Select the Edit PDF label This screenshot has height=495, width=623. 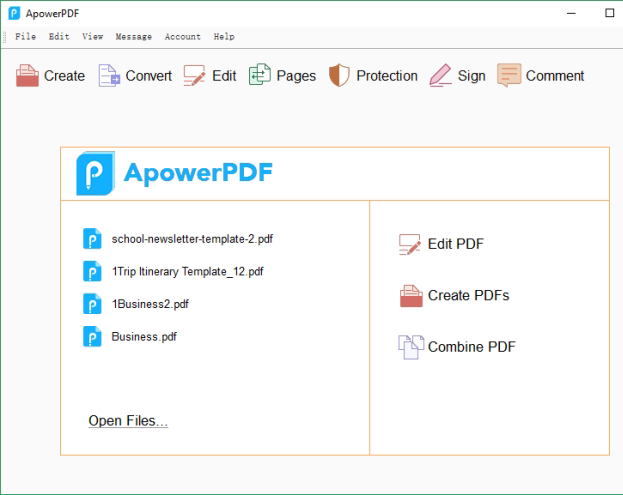point(456,244)
